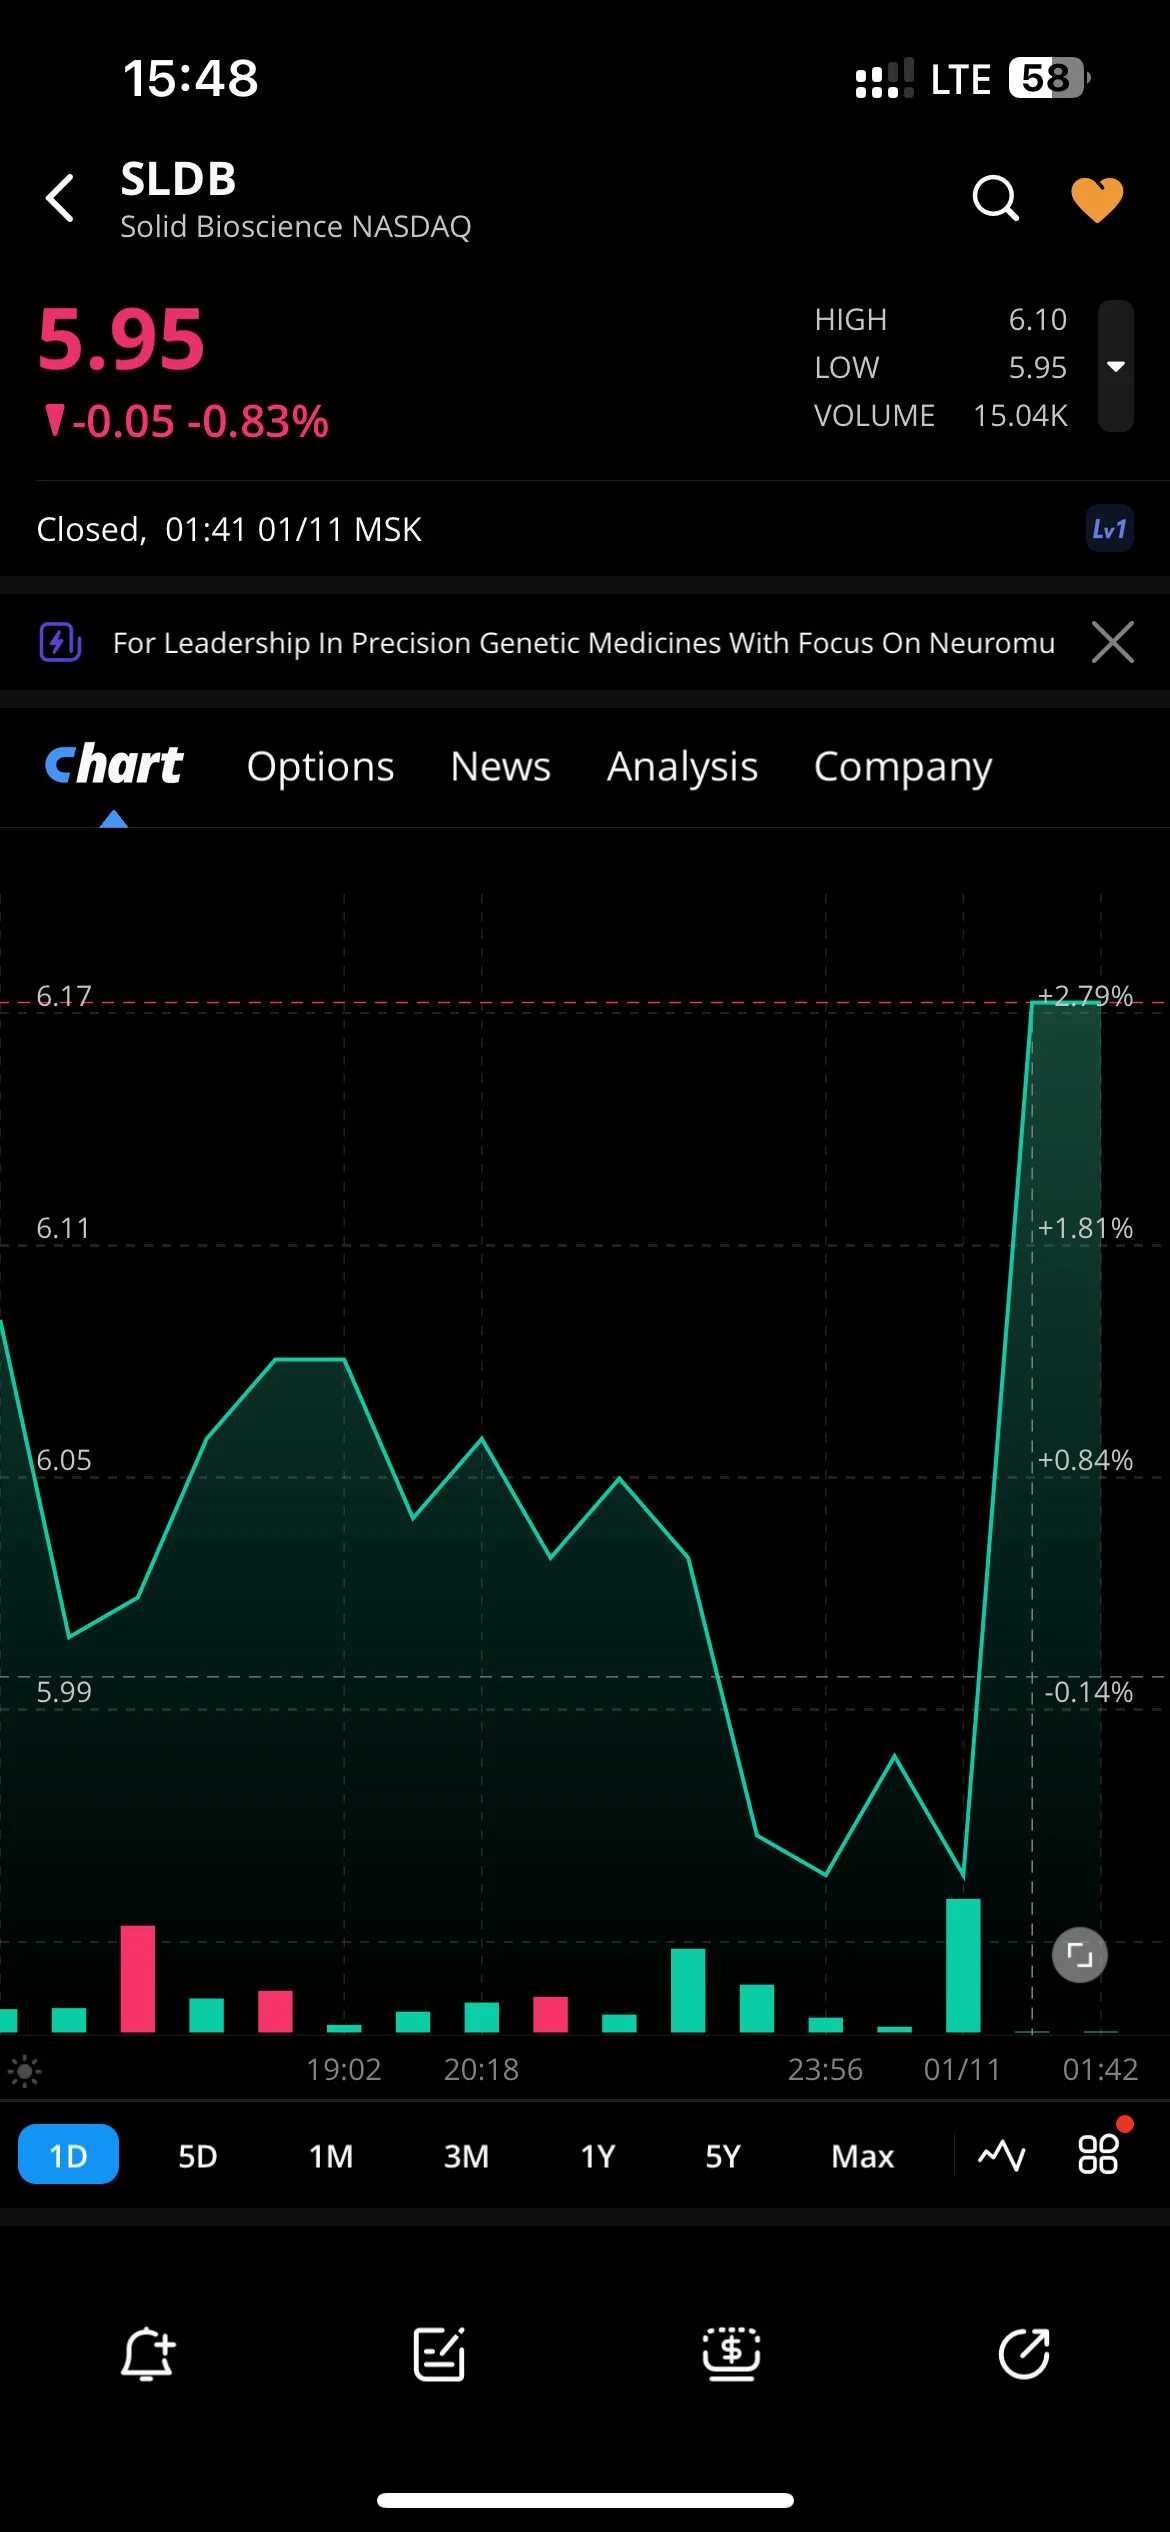
Task: Toggle the extended-hours sun icon on the chart
Action: tap(24, 2070)
